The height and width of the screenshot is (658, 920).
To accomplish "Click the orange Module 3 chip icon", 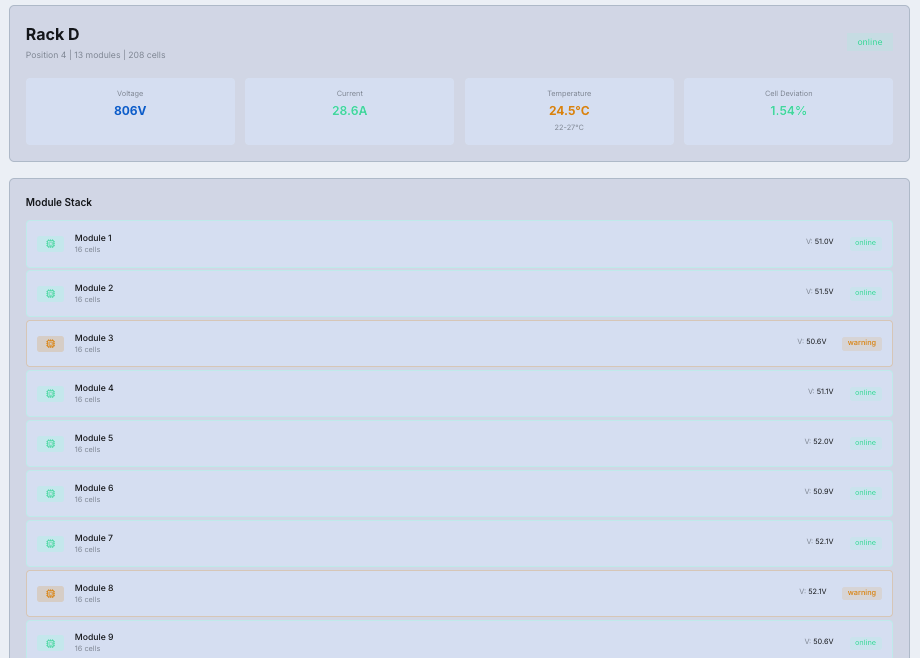I will click(50, 343).
